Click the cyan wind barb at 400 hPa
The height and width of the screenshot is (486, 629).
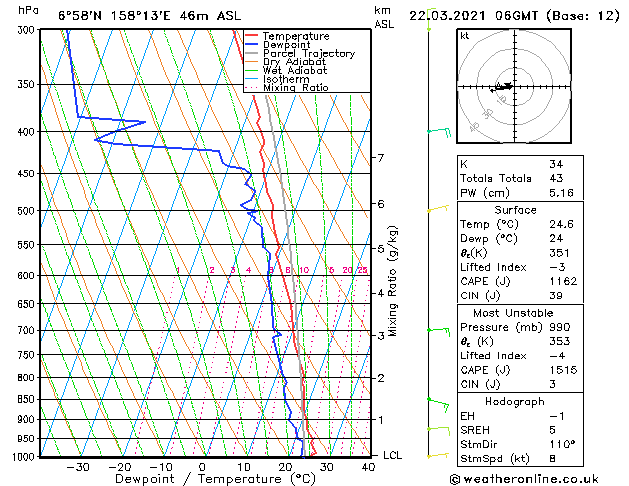click(x=439, y=132)
